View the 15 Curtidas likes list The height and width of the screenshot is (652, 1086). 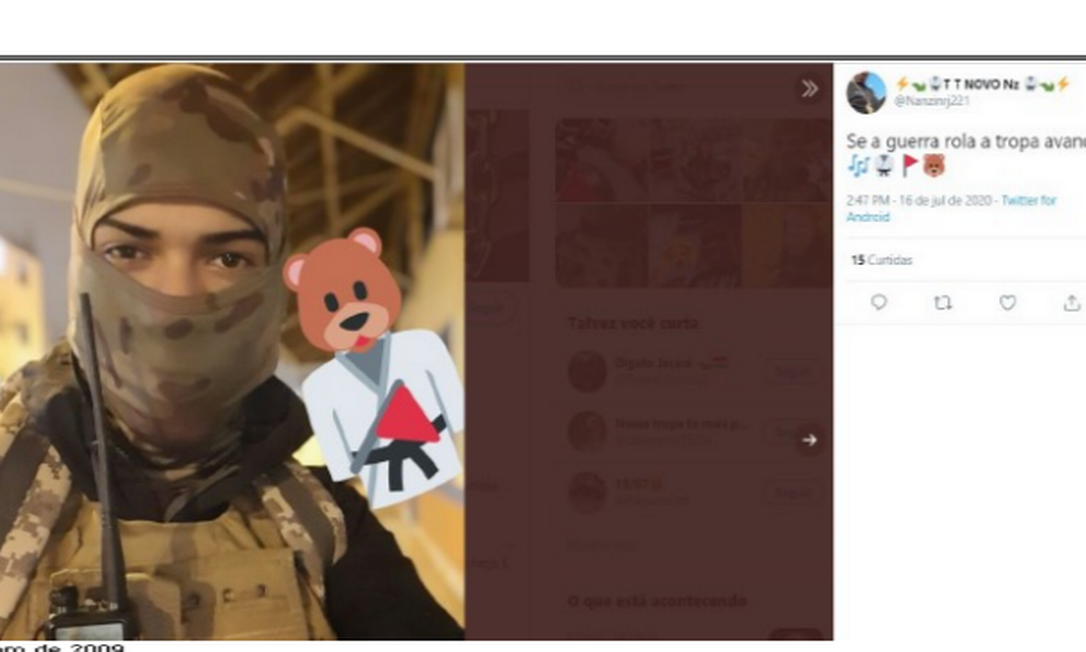(882, 260)
